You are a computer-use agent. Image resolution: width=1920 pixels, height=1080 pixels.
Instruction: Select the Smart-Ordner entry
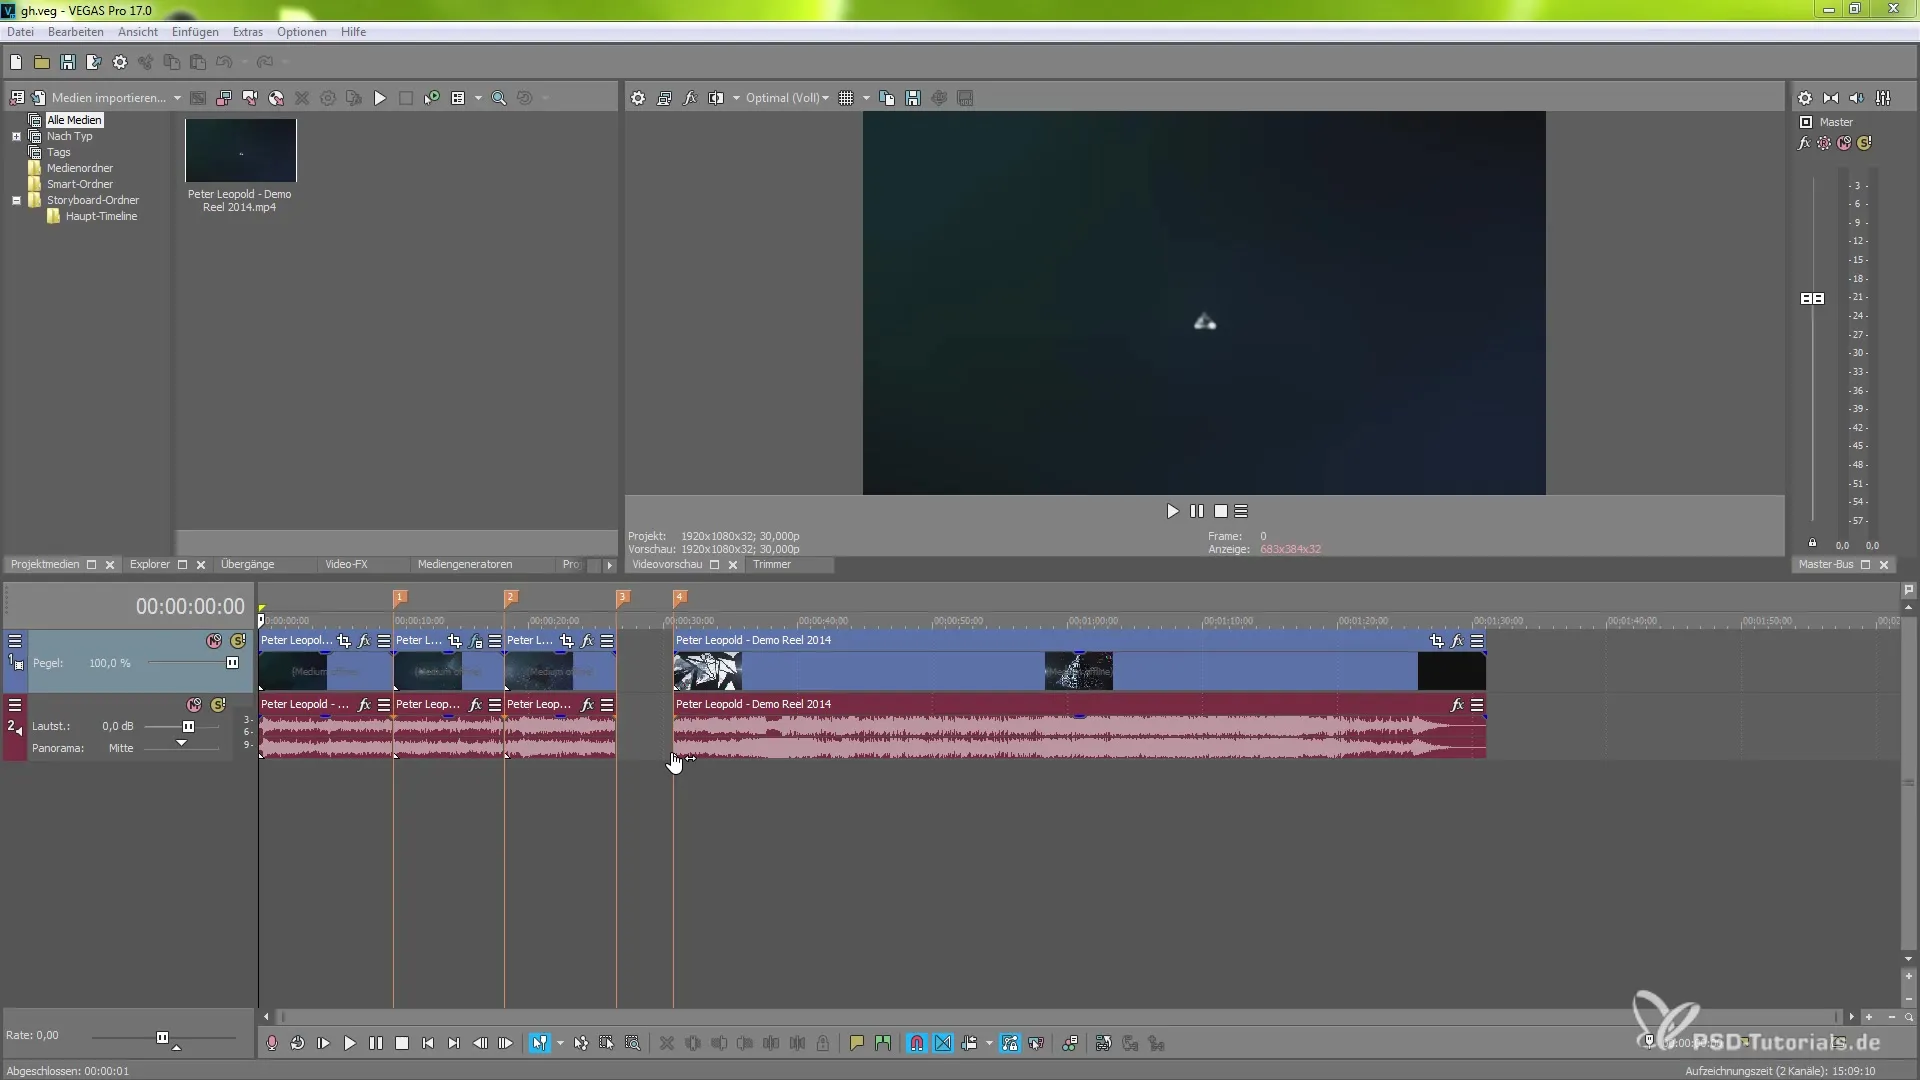click(80, 184)
